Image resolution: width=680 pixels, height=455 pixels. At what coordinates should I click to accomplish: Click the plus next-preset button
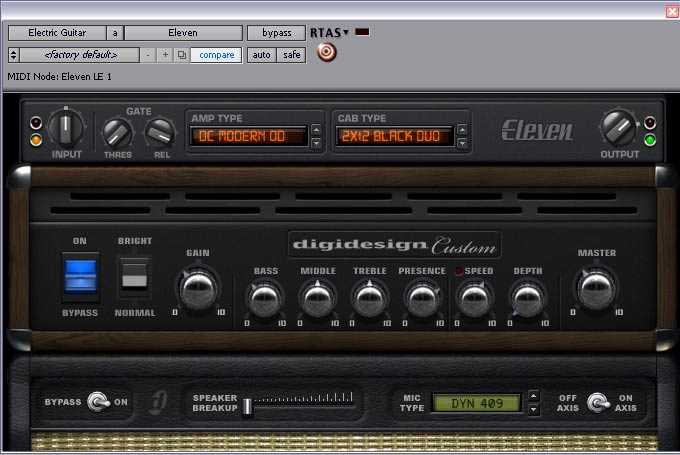[165, 55]
